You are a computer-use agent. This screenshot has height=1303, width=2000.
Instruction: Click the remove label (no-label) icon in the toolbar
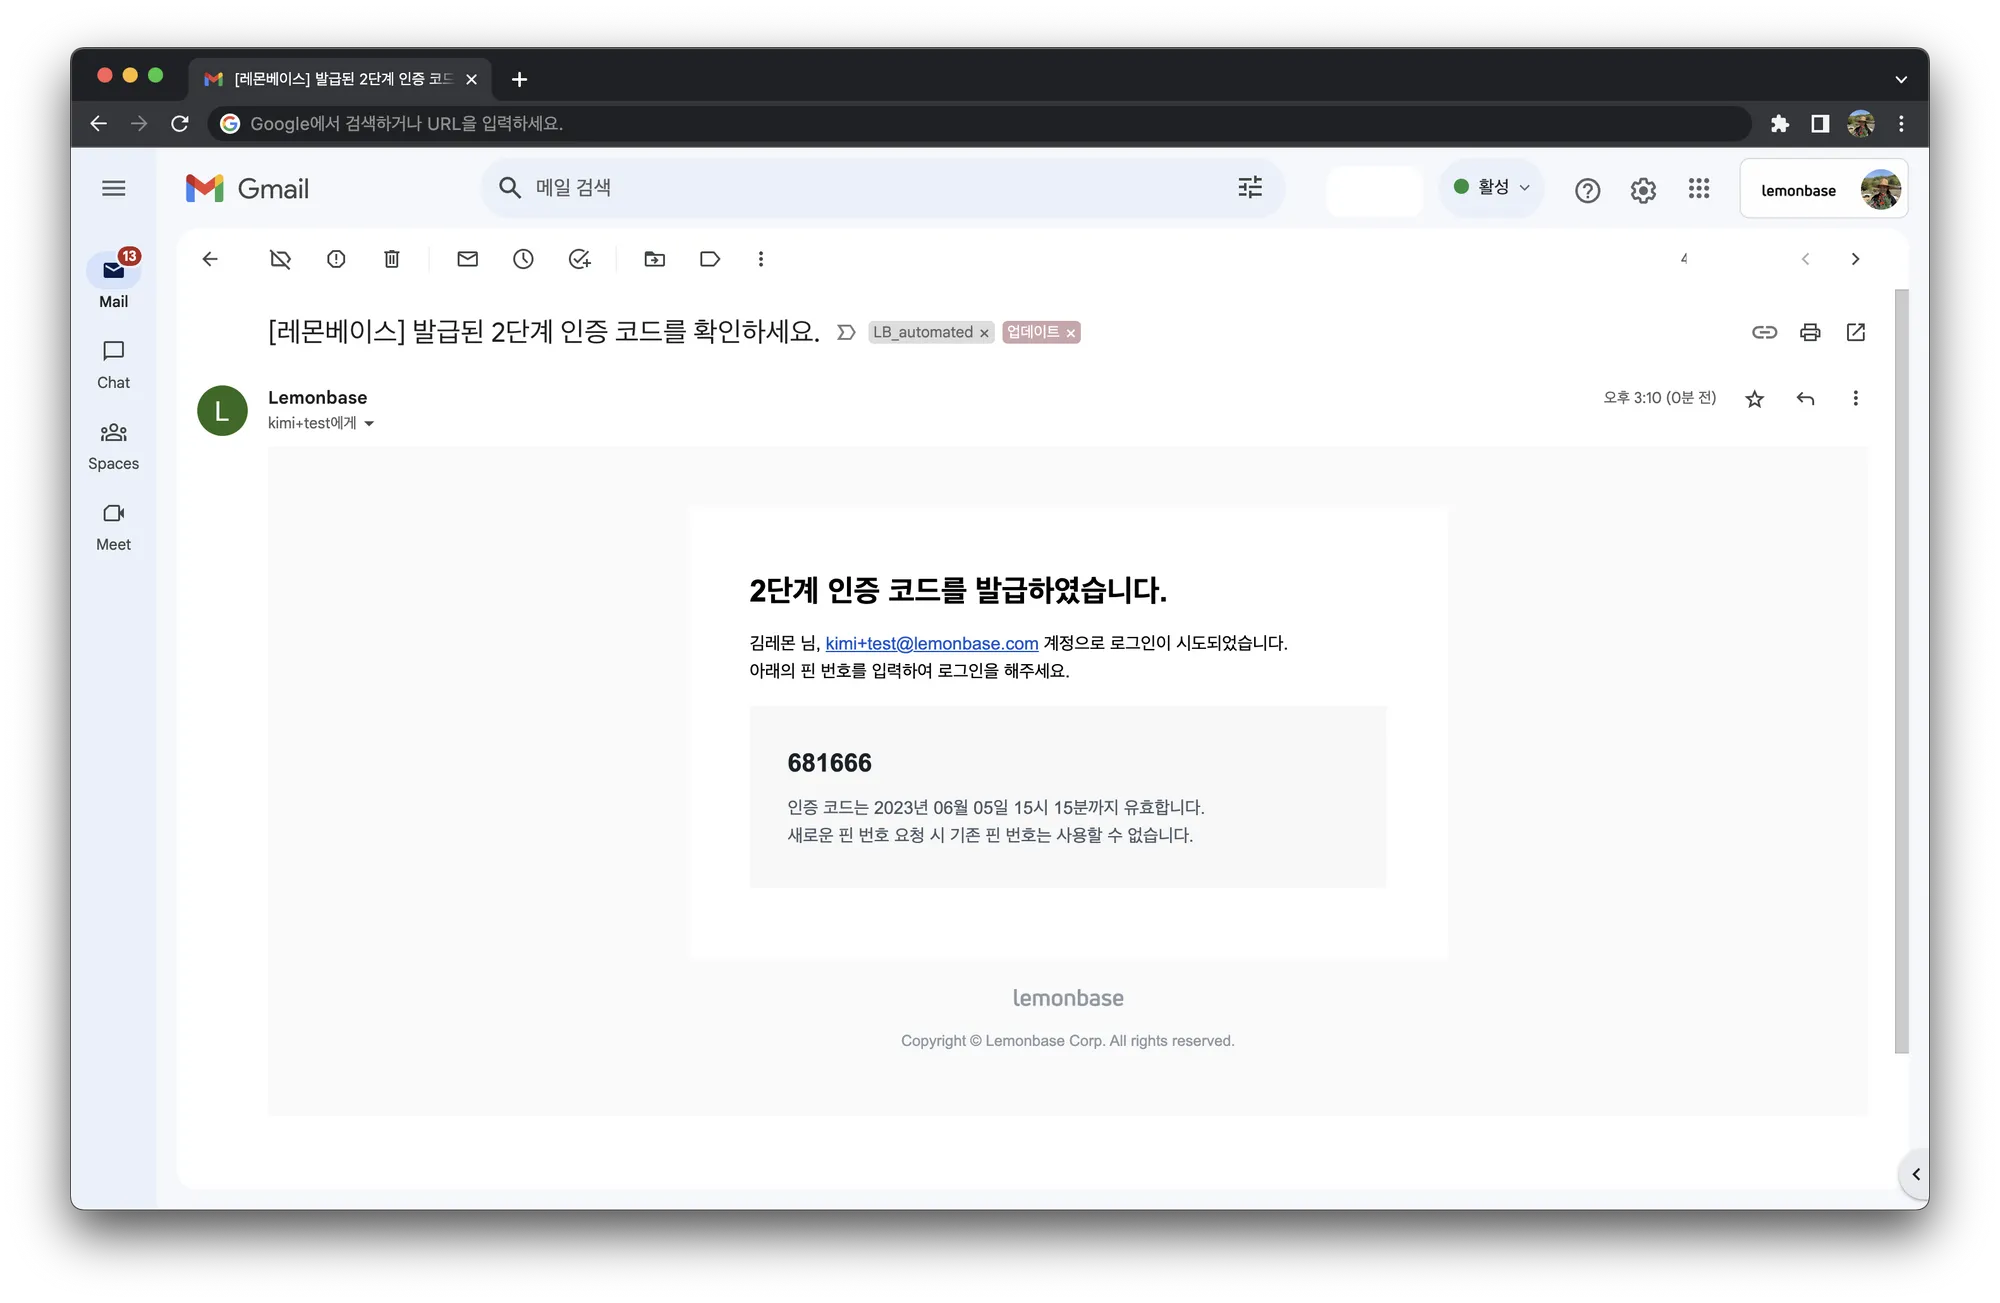[280, 259]
